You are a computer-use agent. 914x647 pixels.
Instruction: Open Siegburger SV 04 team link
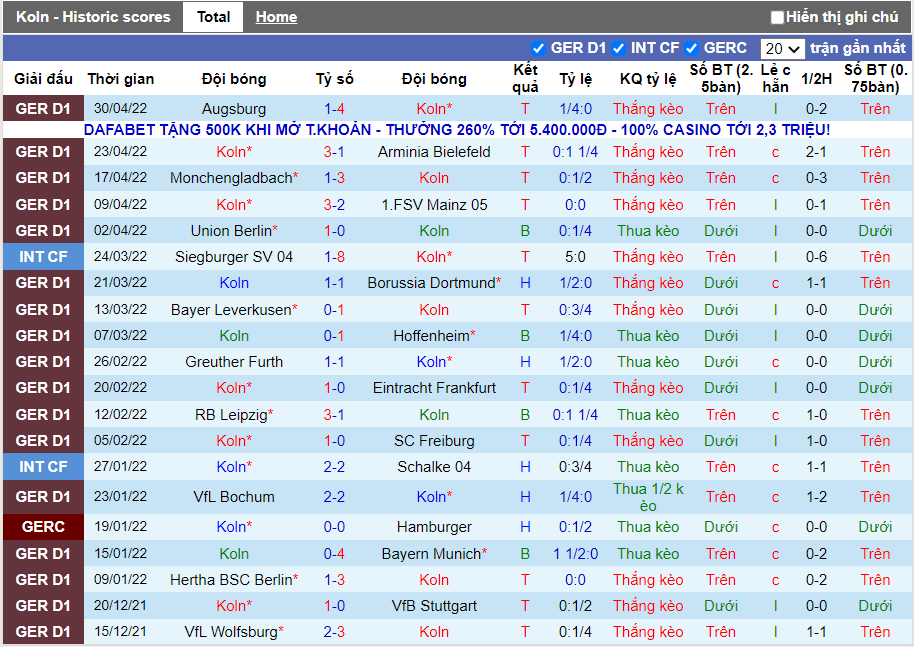point(234,256)
